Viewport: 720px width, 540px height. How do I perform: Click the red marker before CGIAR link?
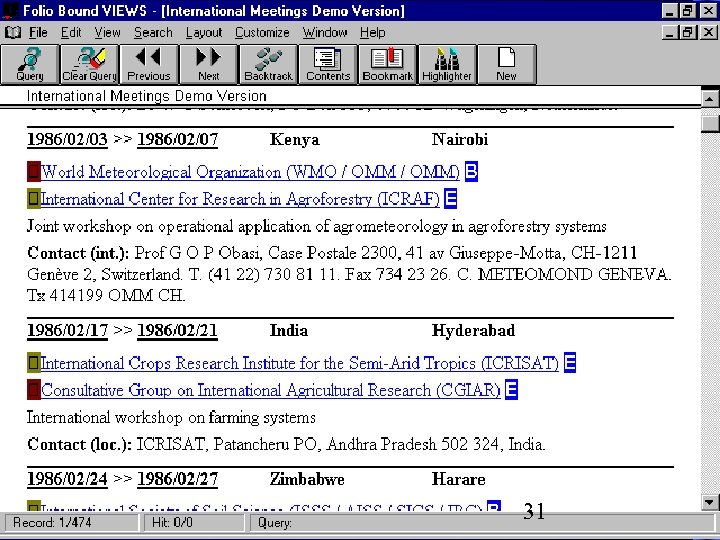(x=34, y=390)
